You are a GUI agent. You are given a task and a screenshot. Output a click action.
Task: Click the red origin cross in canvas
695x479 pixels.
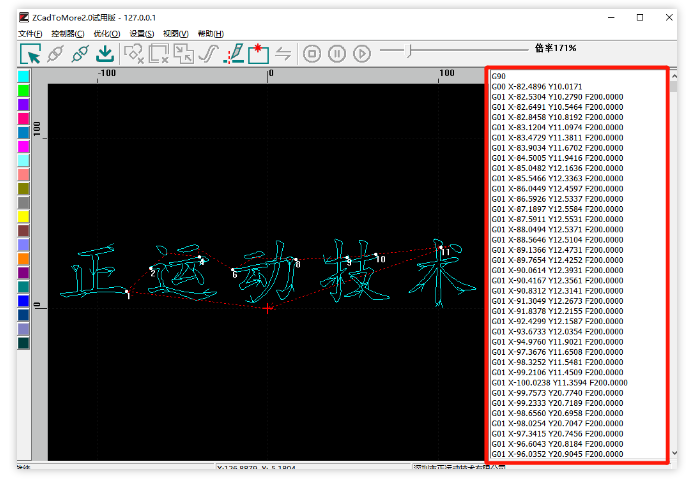pyautogui.click(x=267, y=308)
